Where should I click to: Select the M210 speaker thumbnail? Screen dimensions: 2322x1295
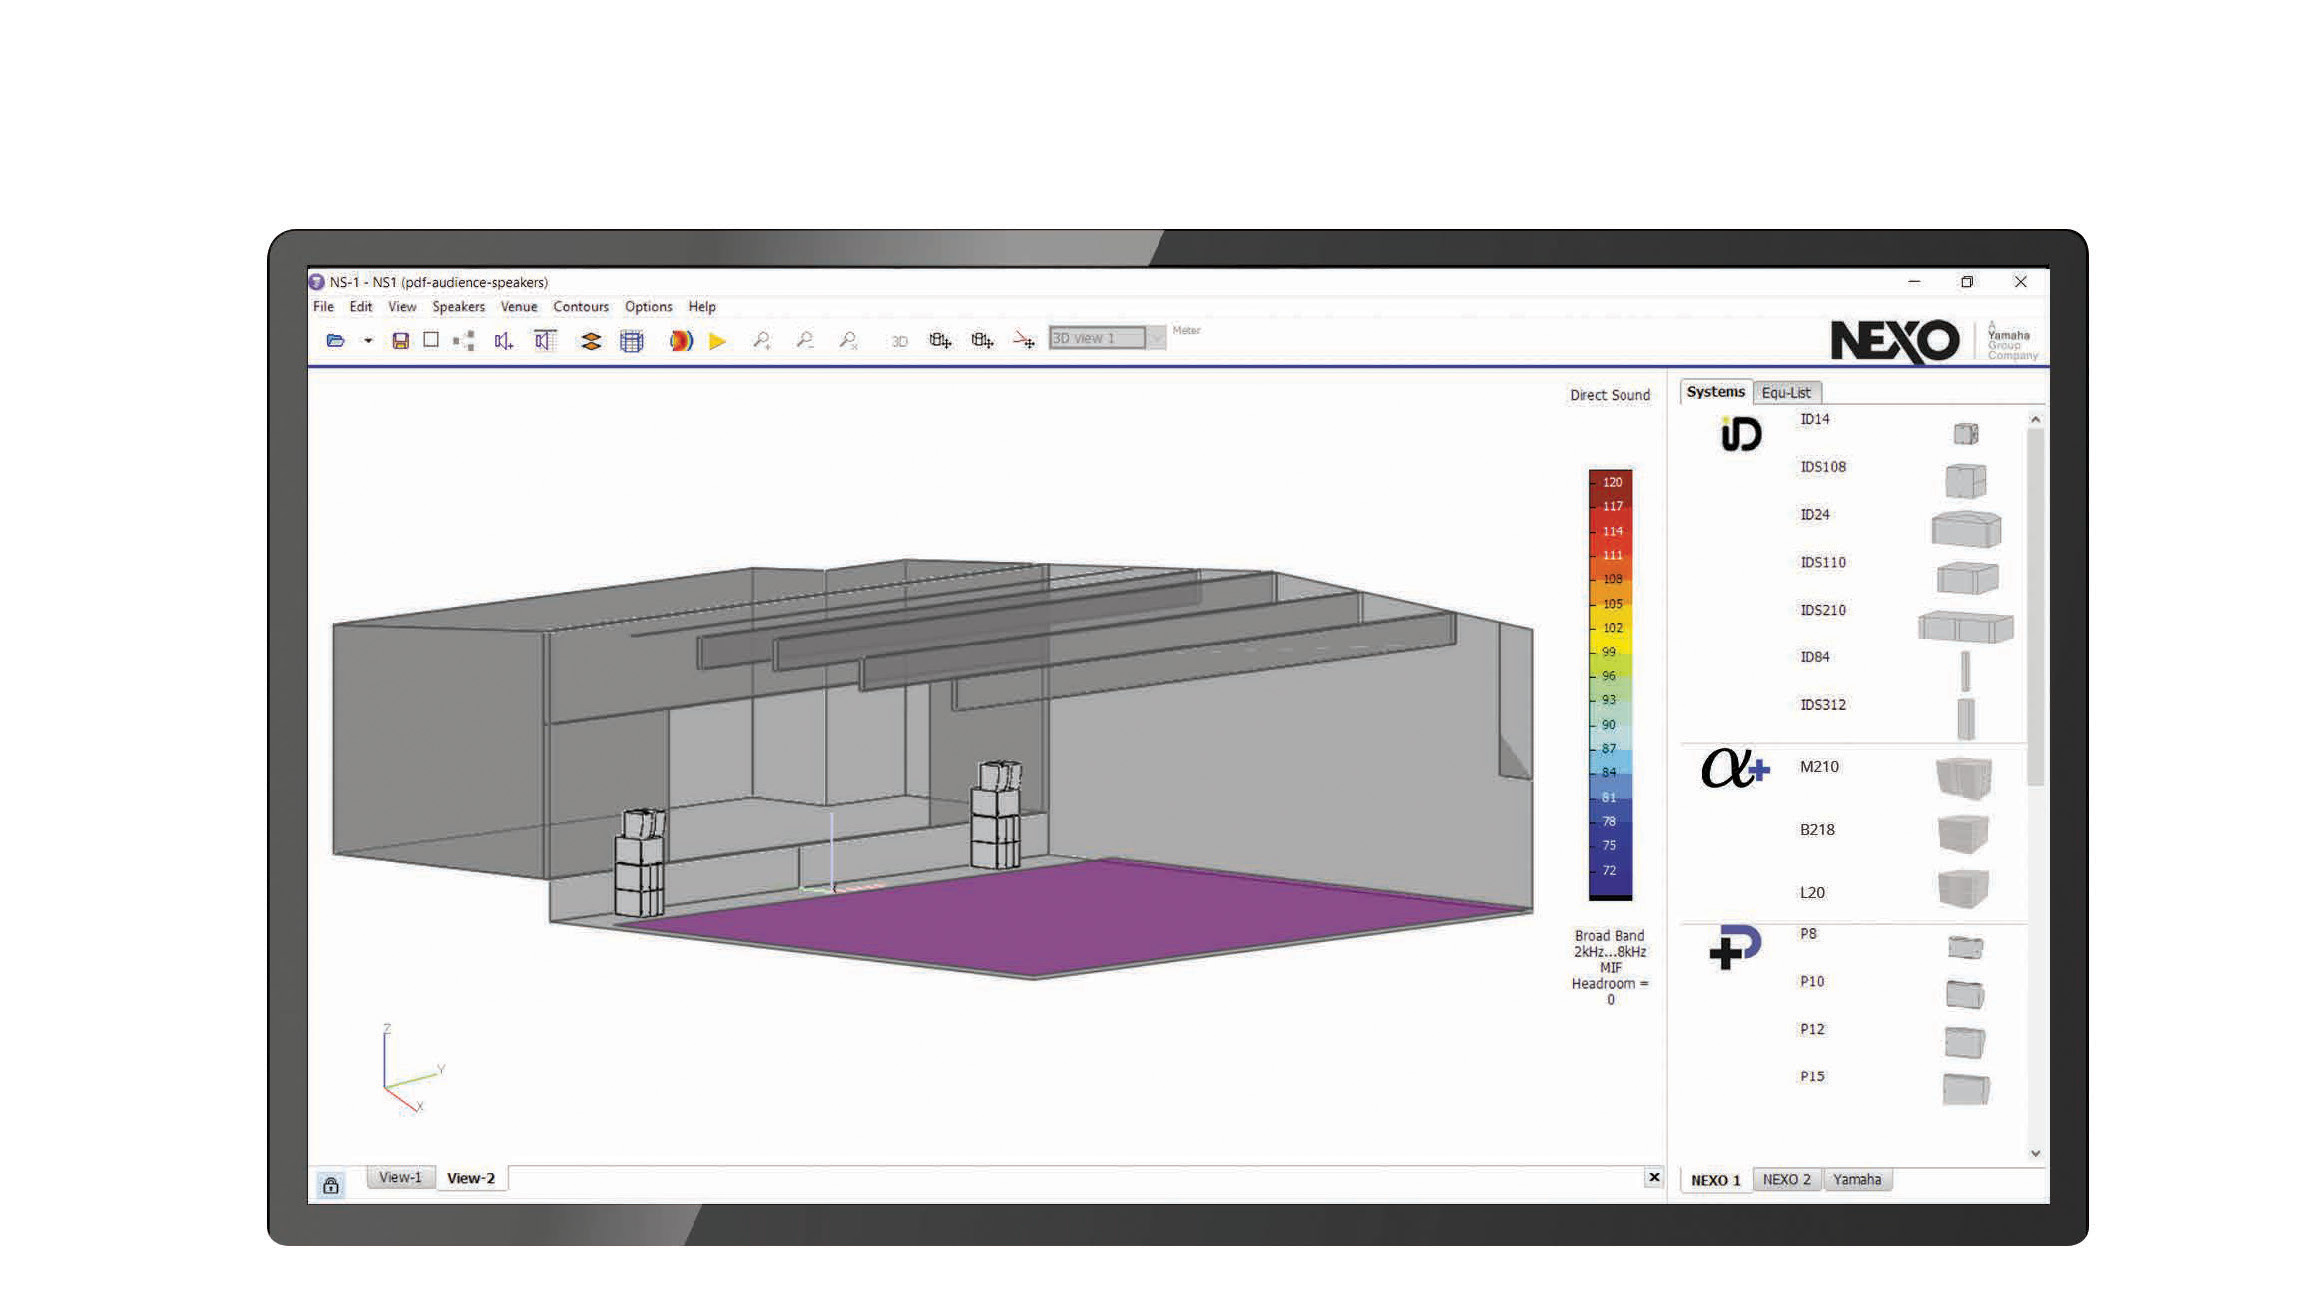pyautogui.click(x=1963, y=777)
